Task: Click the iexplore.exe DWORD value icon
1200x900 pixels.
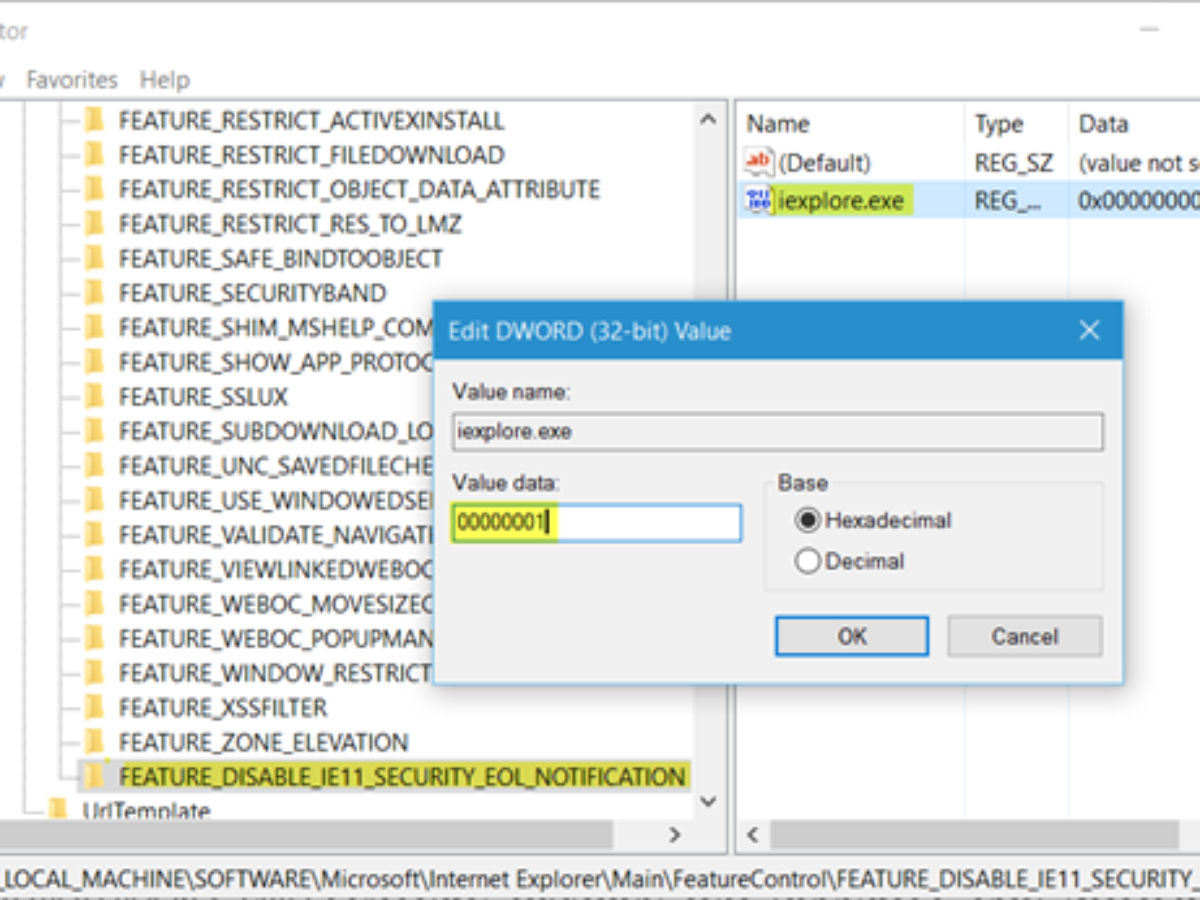Action: click(x=760, y=200)
